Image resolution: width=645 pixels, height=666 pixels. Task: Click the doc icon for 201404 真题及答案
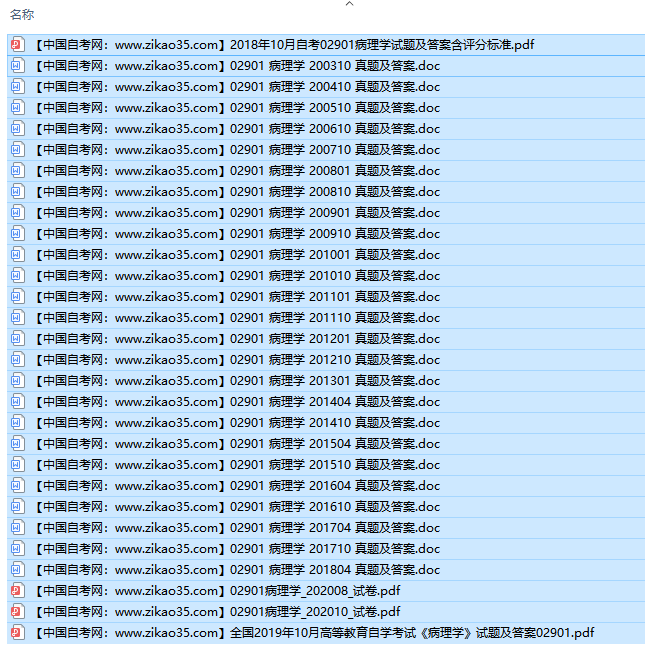pyautogui.click(x=17, y=402)
